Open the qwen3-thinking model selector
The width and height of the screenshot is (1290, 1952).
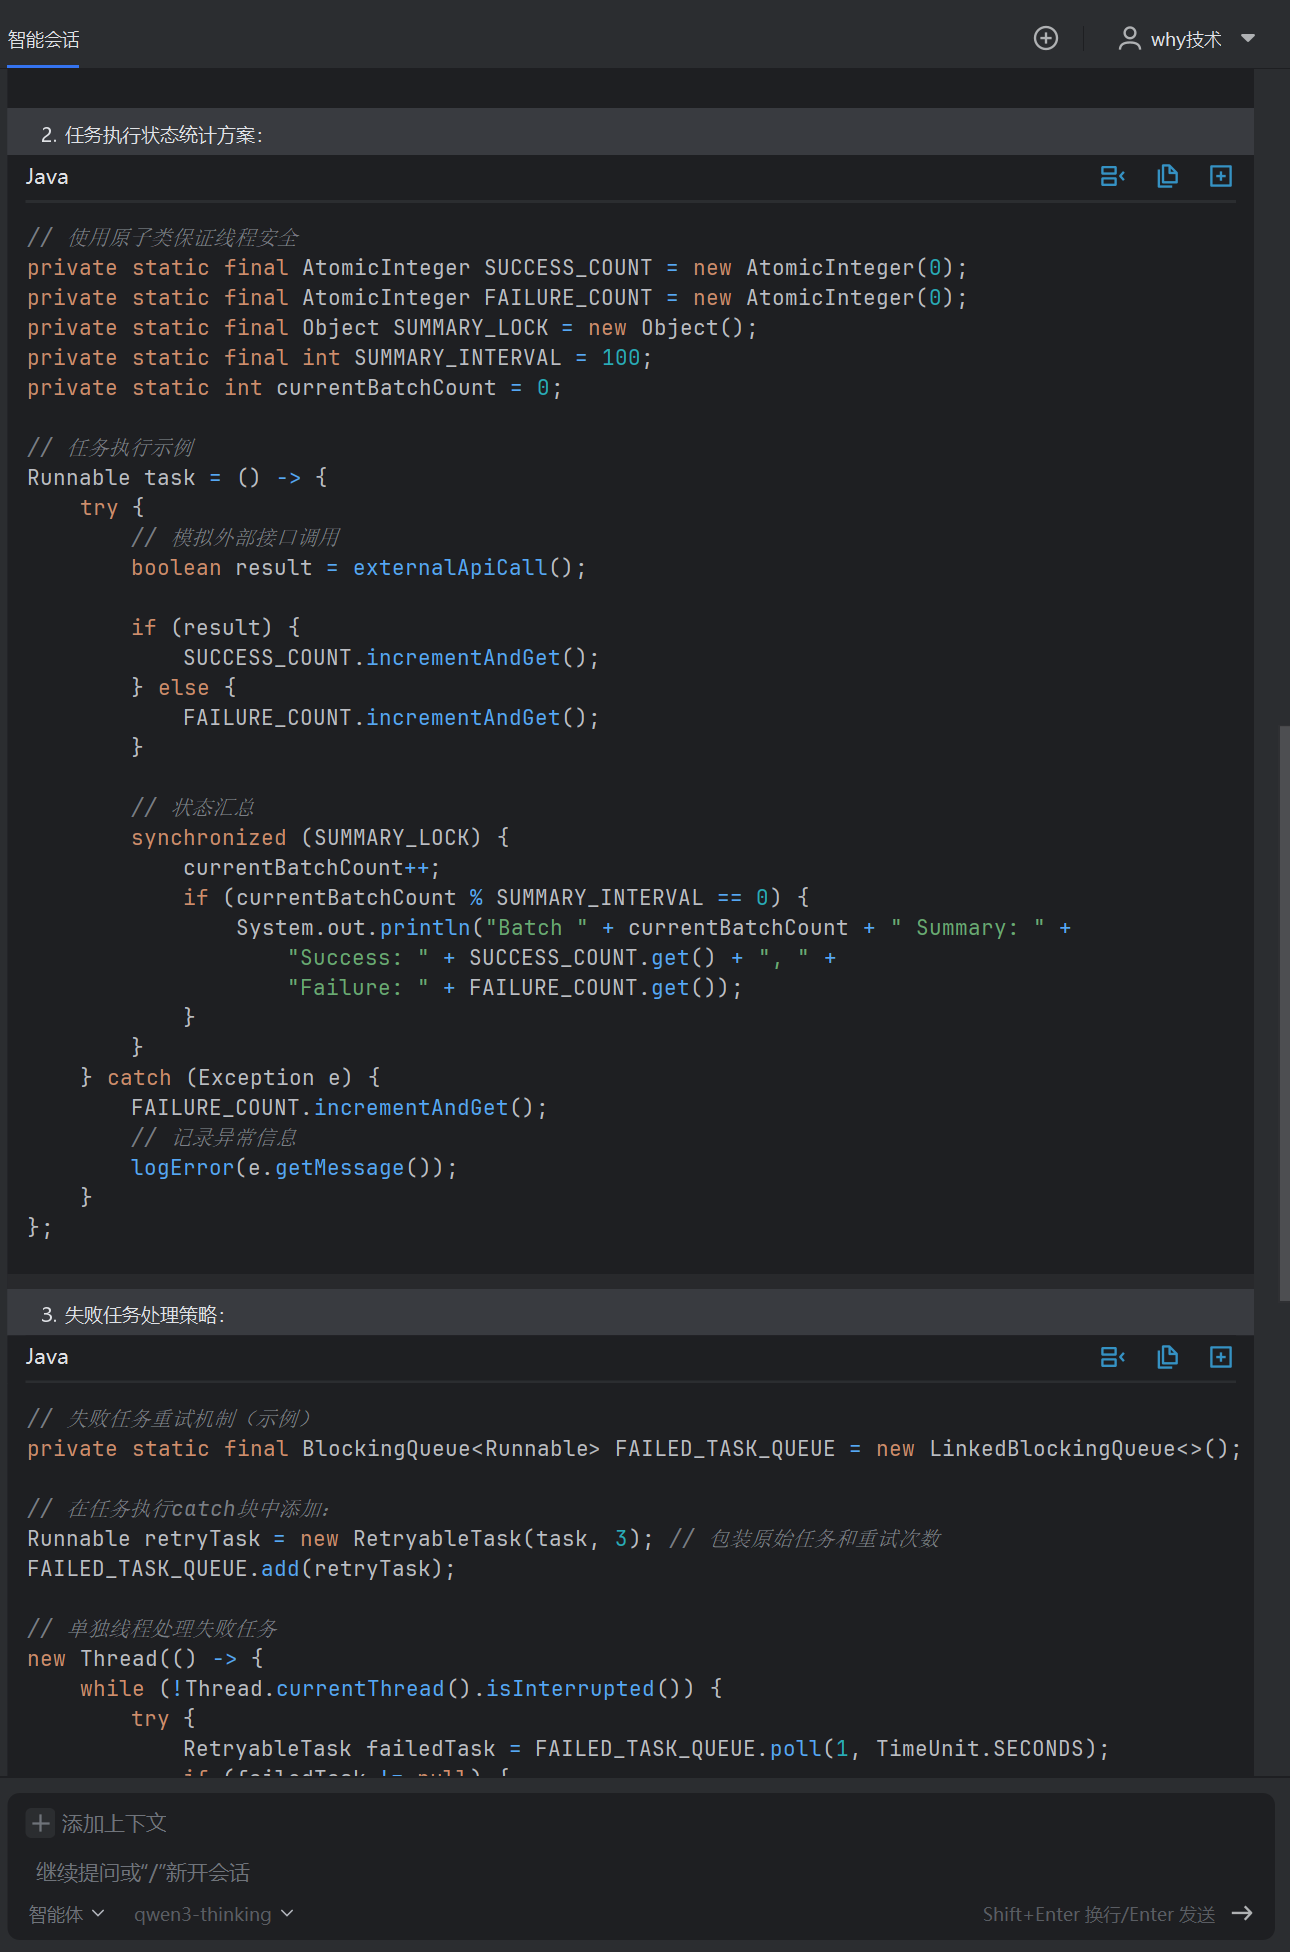coord(213,1914)
